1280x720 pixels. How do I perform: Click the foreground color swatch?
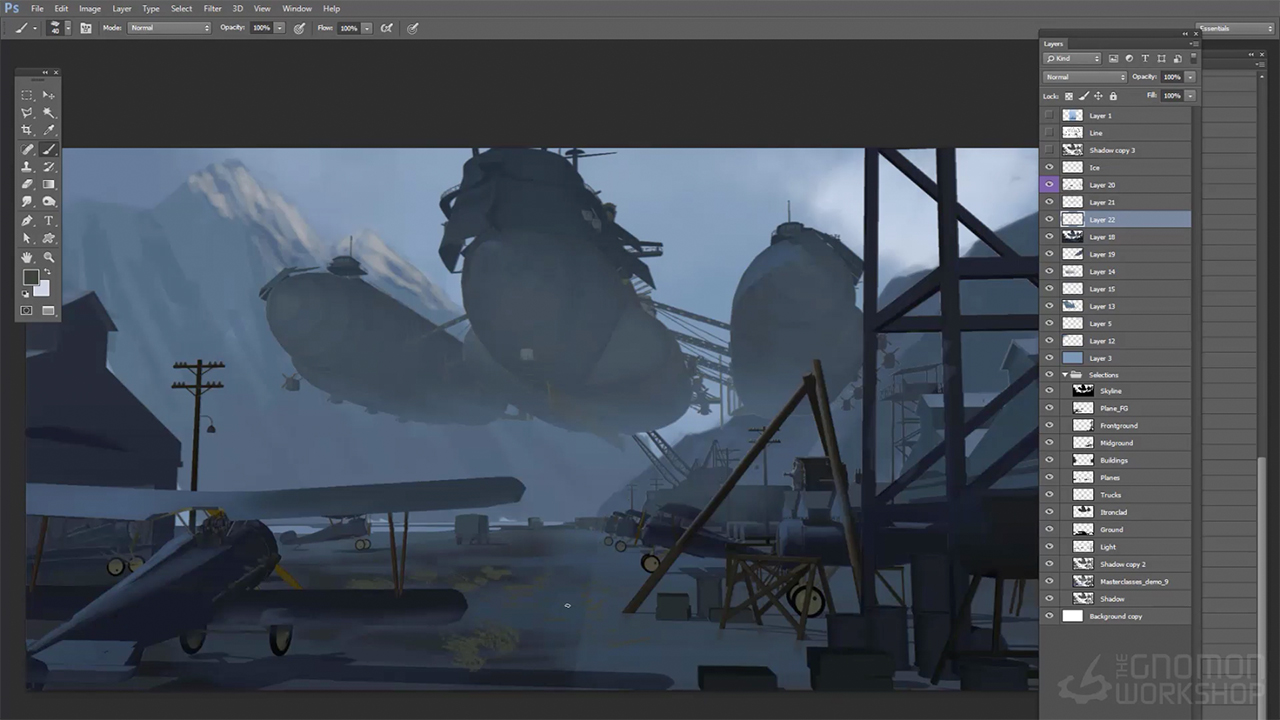31,277
